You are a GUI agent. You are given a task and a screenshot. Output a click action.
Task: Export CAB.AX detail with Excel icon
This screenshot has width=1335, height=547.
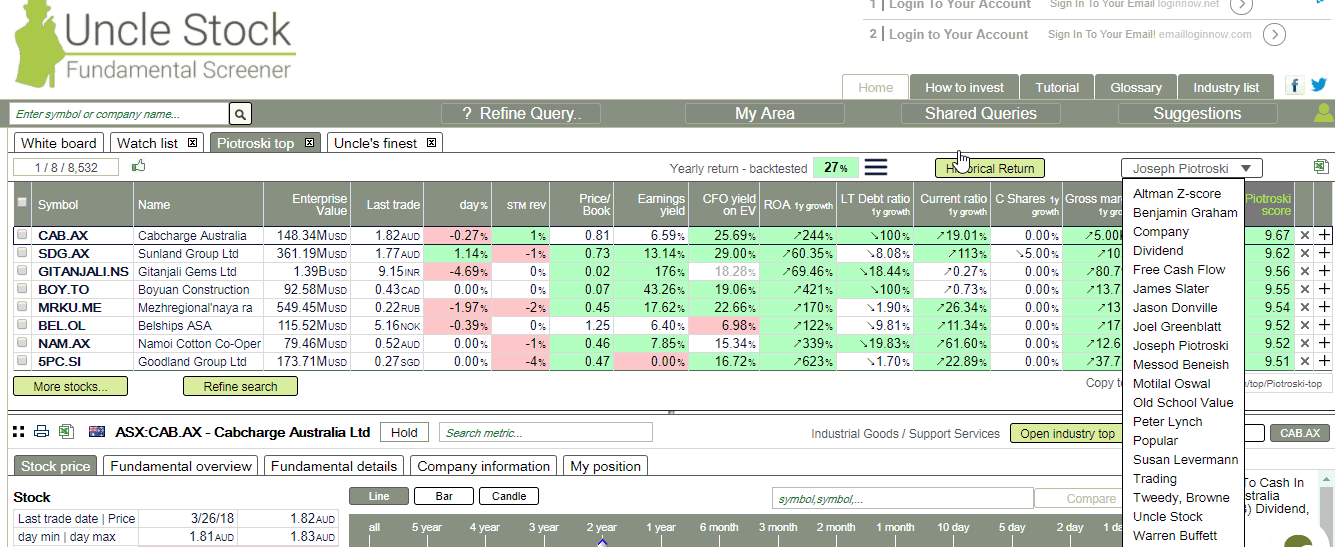(66, 432)
